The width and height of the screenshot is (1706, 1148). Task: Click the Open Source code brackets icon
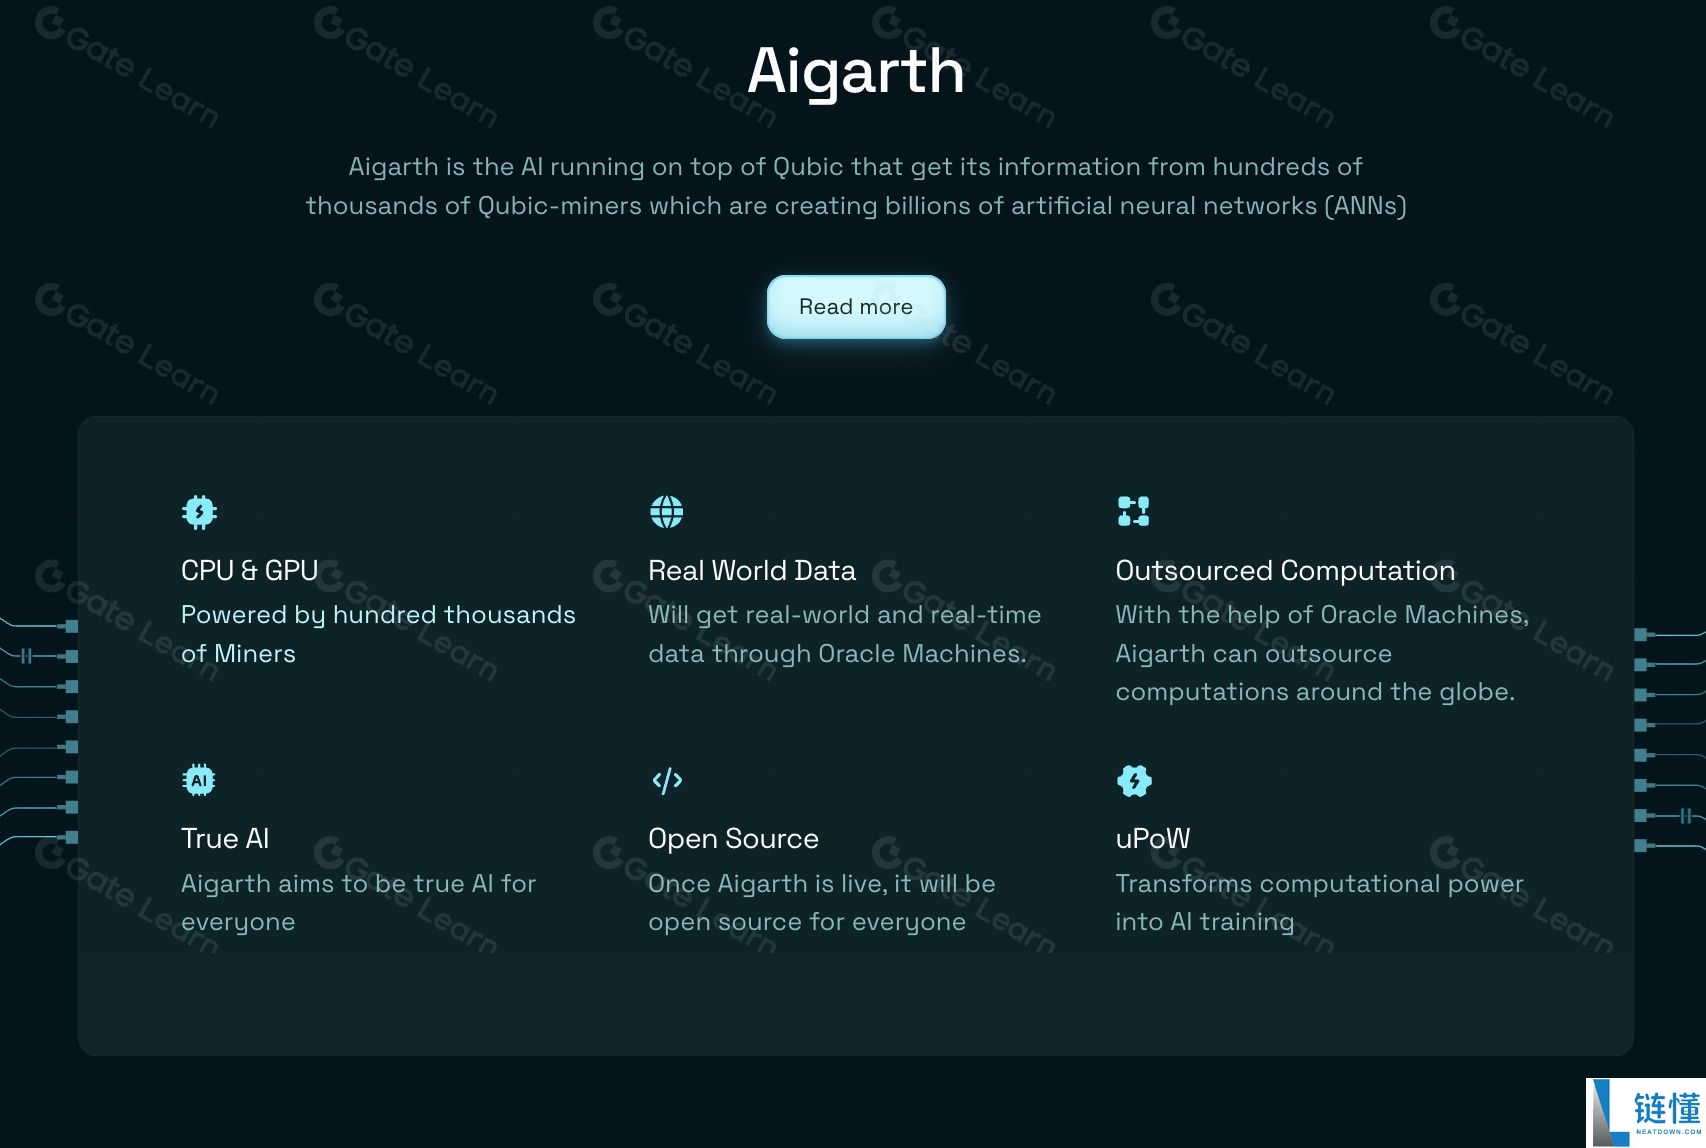point(667,780)
